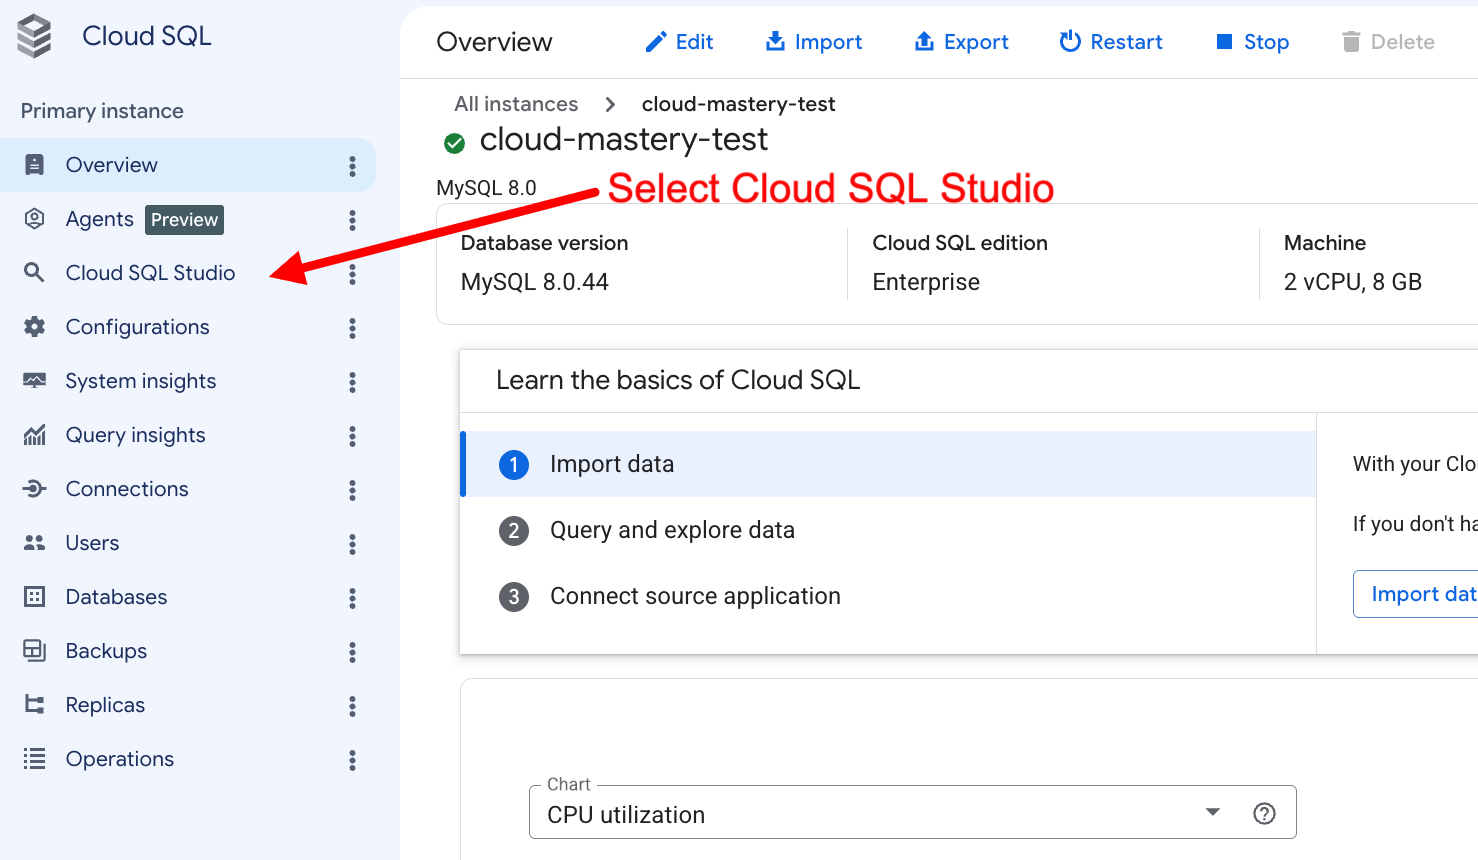Click the System insights monitor icon
This screenshot has width=1478, height=860.
(x=34, y=381)
